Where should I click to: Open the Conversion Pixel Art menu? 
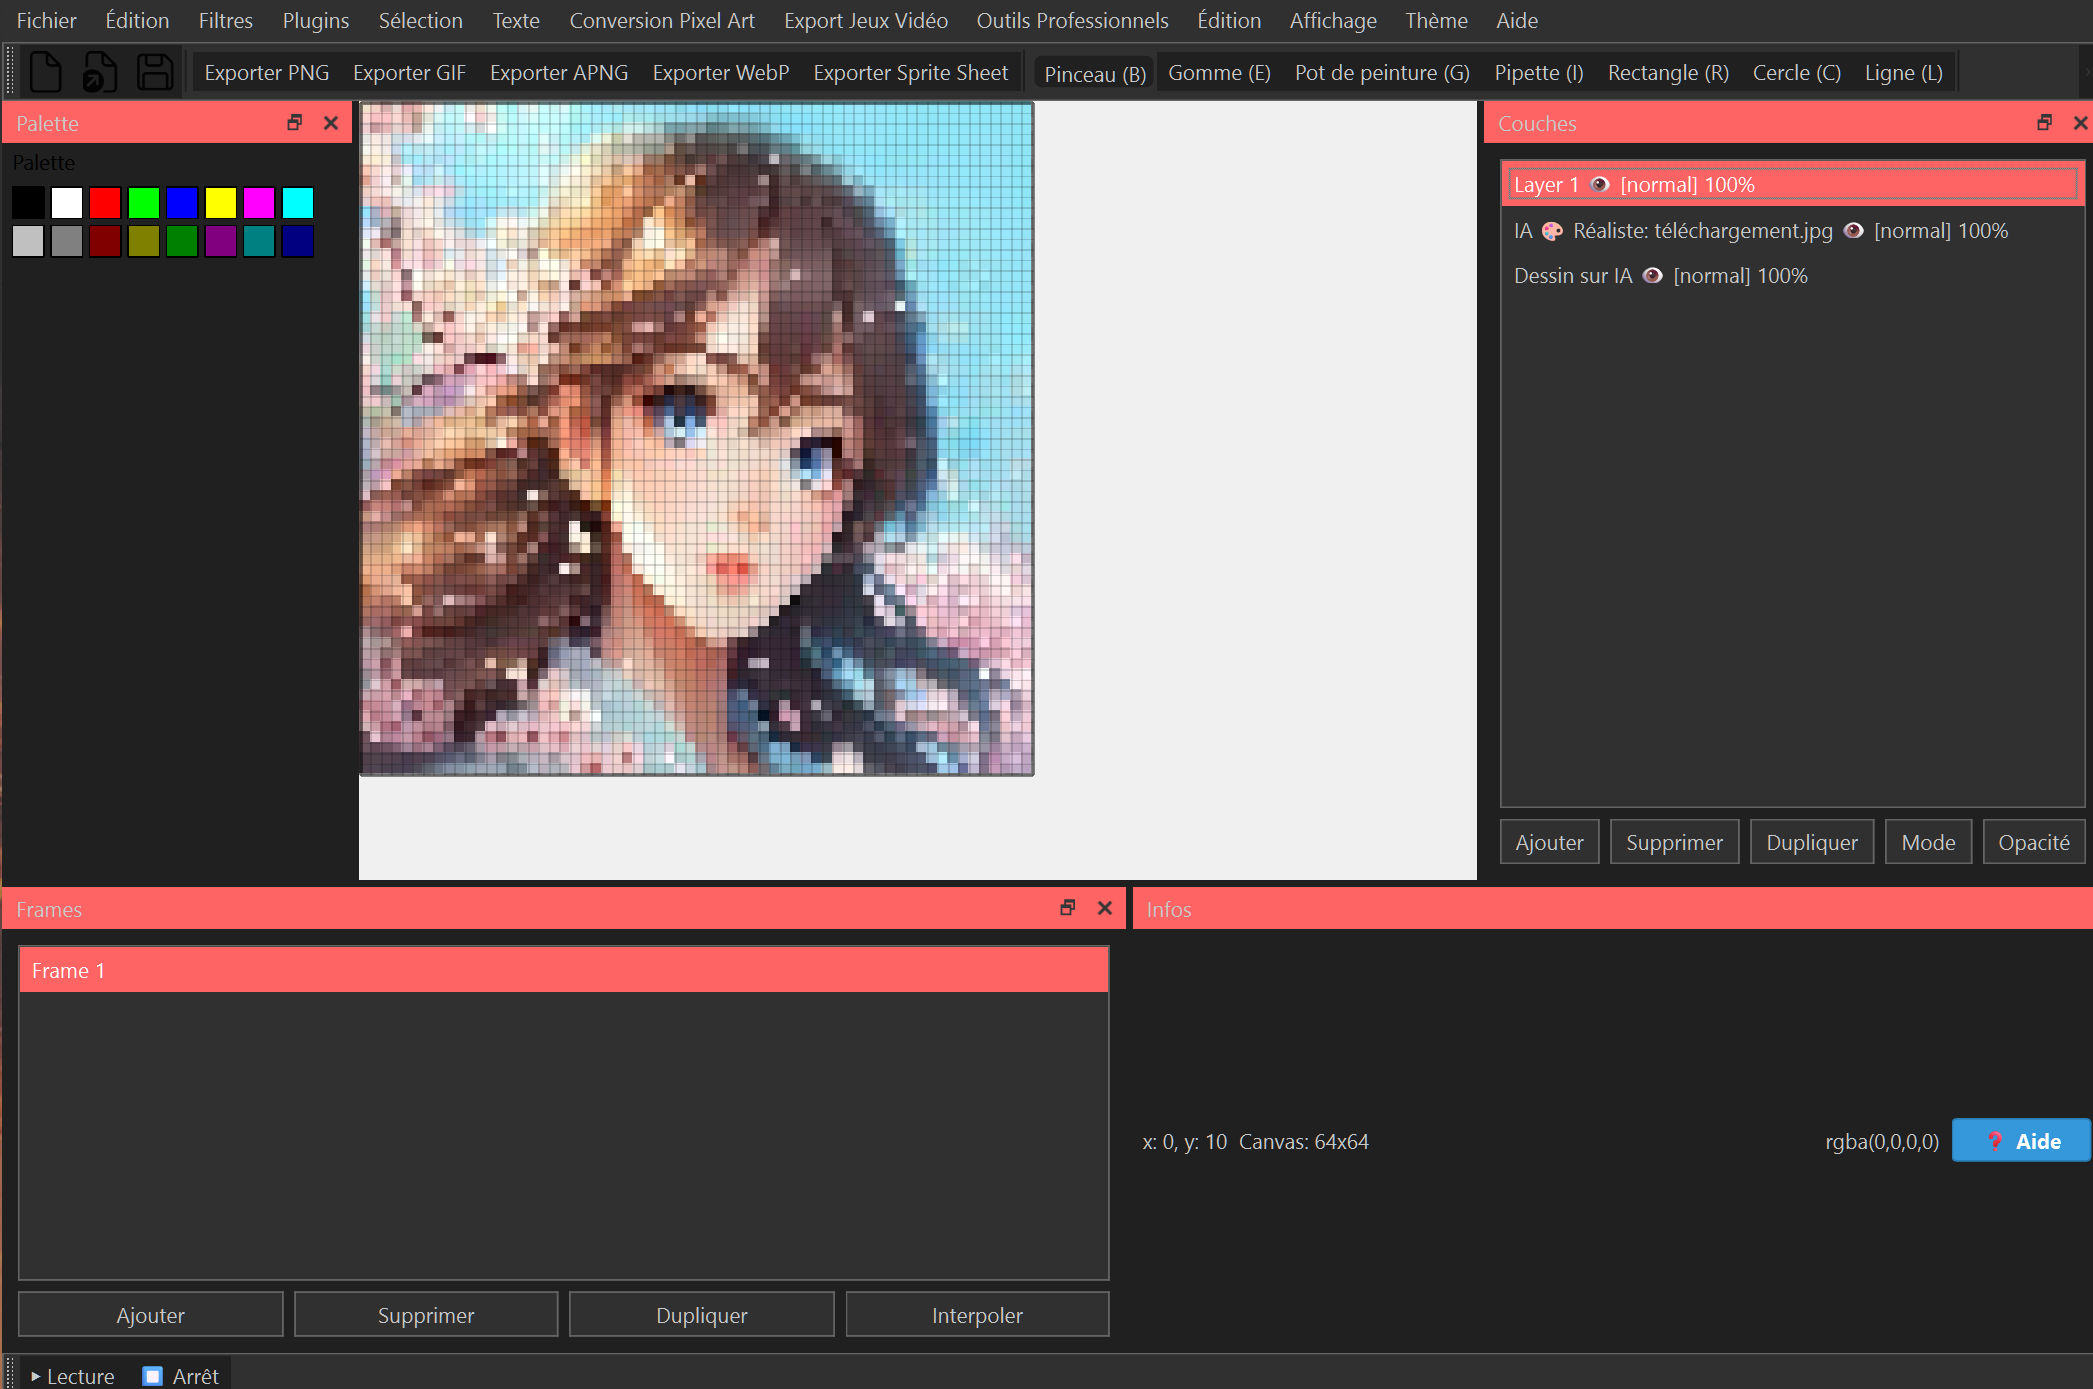tap(661, 20)
